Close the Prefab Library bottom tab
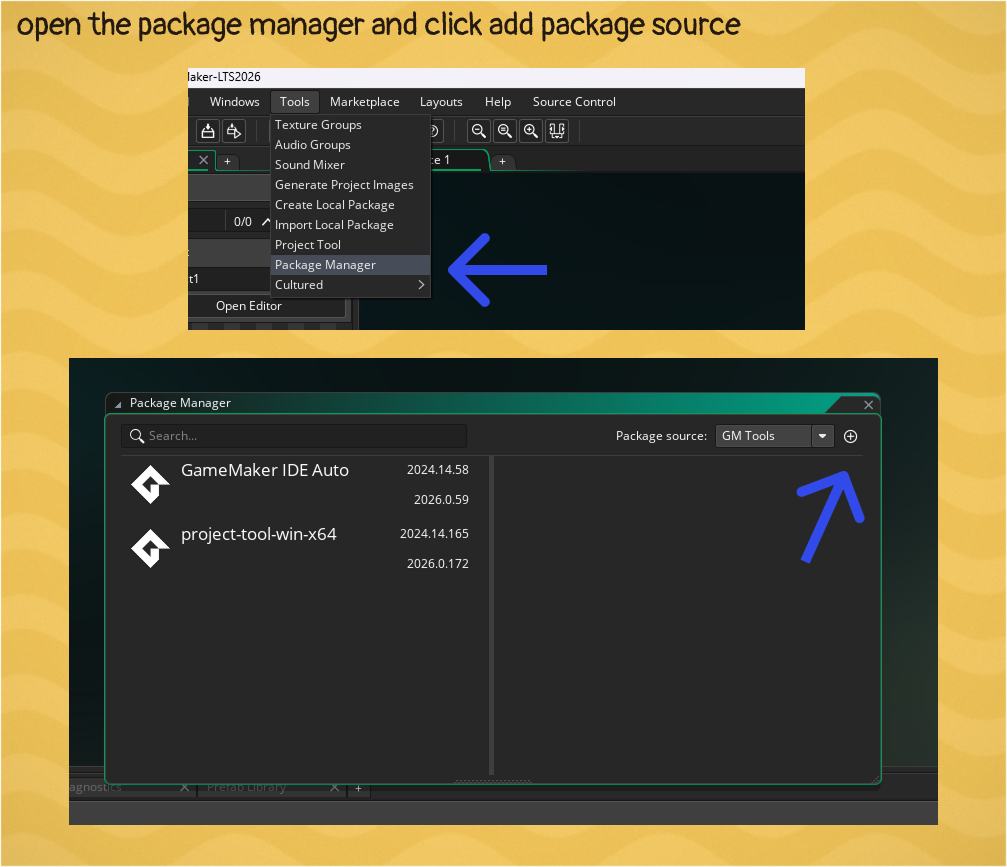 point(334,787)
